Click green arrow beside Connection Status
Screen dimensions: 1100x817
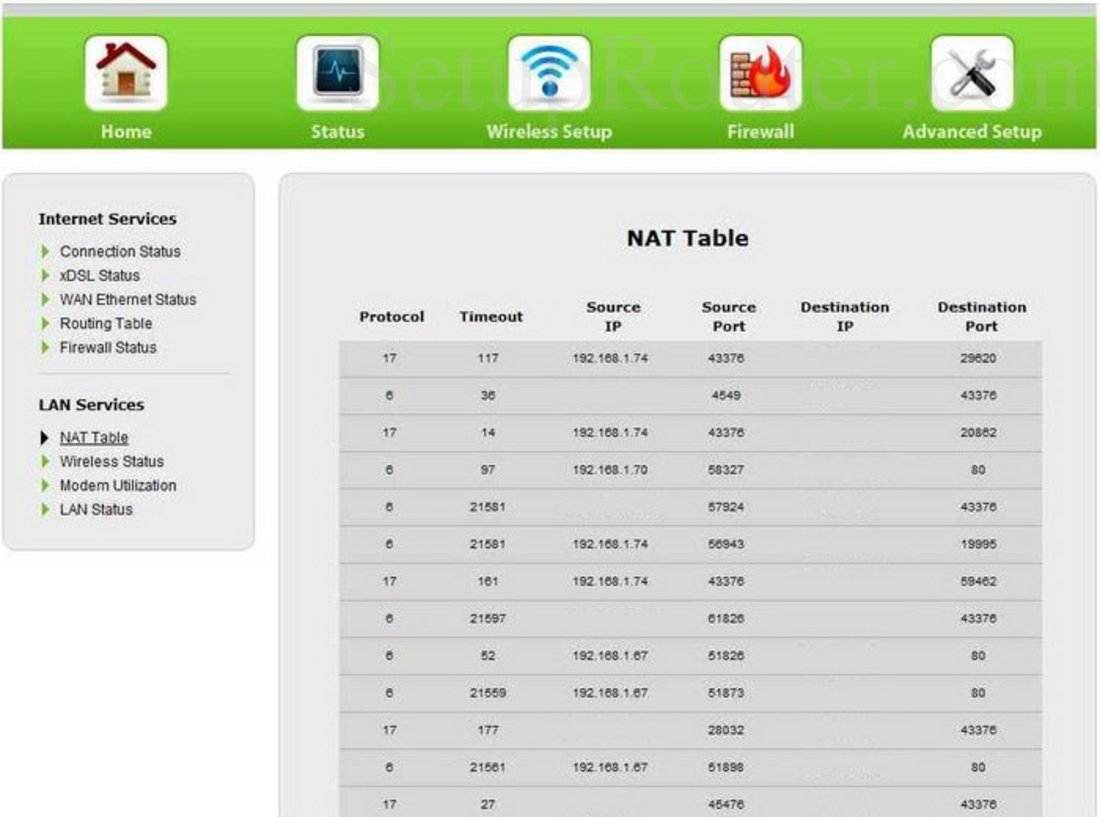tap(45, 251)
